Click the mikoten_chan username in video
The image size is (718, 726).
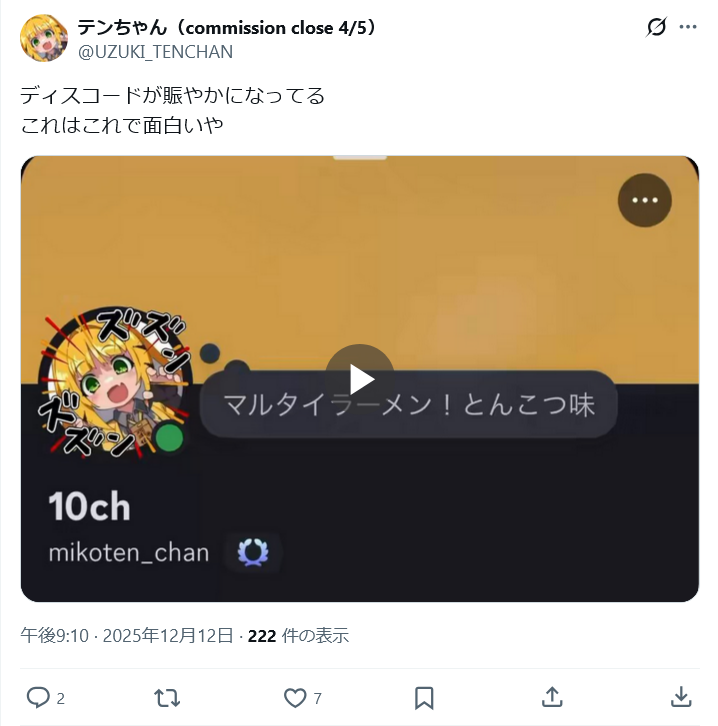(129, 552)
